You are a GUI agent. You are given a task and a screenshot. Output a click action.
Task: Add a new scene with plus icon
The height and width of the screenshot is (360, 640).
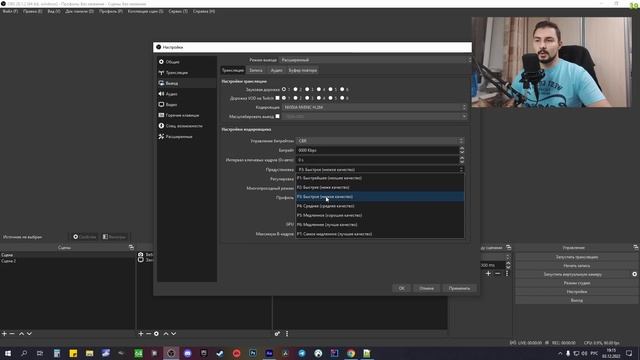(x=4, y=333)
